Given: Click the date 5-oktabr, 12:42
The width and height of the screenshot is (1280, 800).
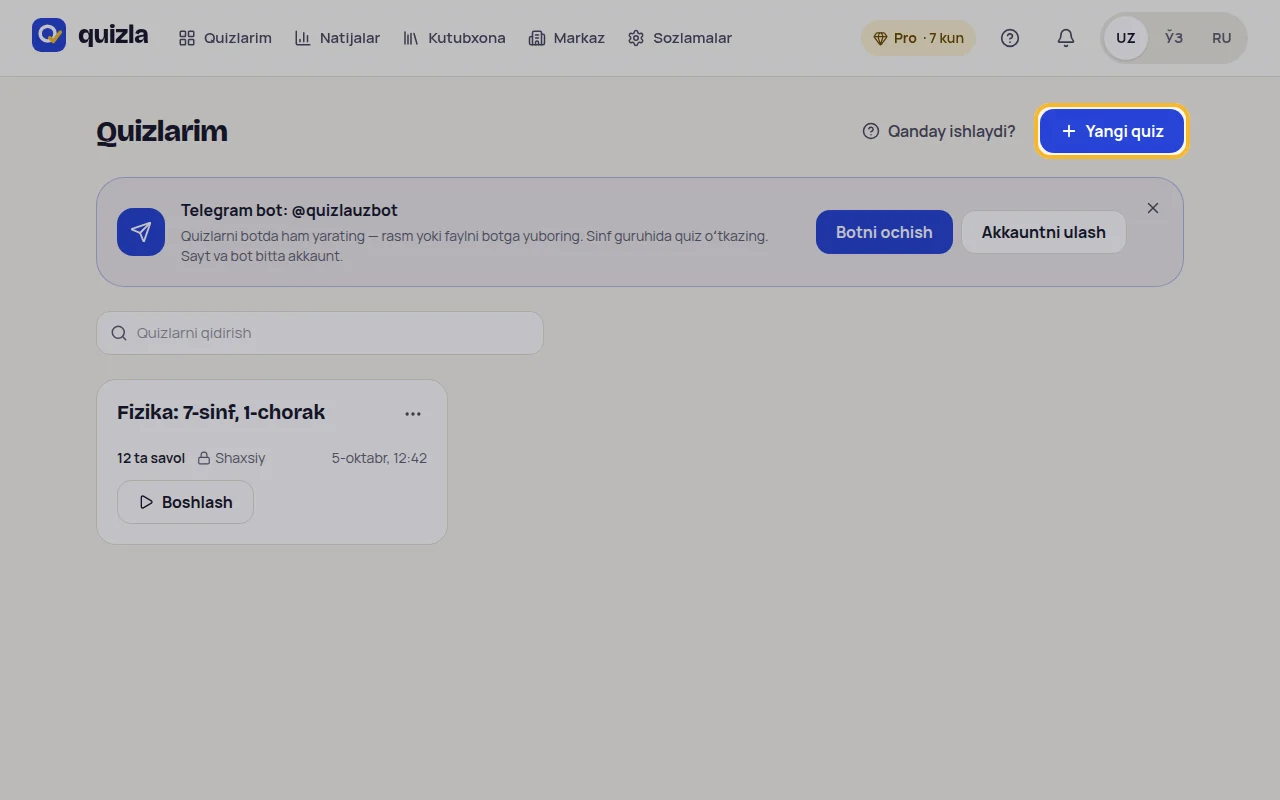Looking at the screenshot, I should (379, 458).
